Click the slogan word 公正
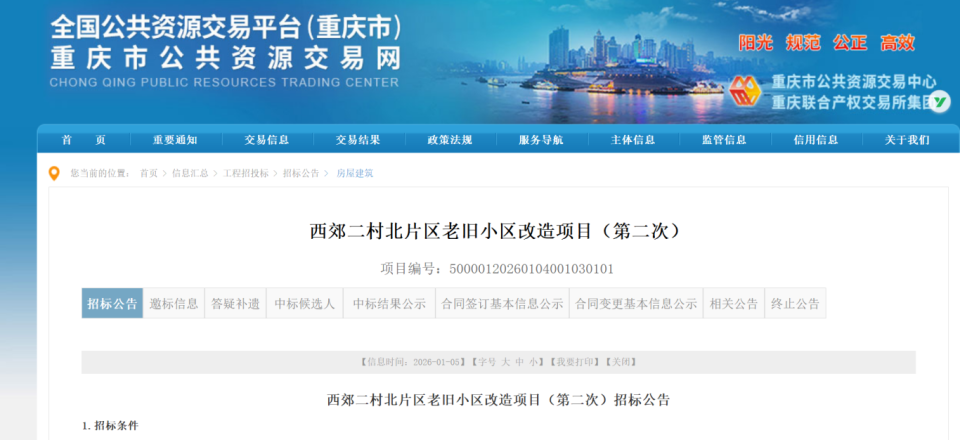 pos(850,43)
